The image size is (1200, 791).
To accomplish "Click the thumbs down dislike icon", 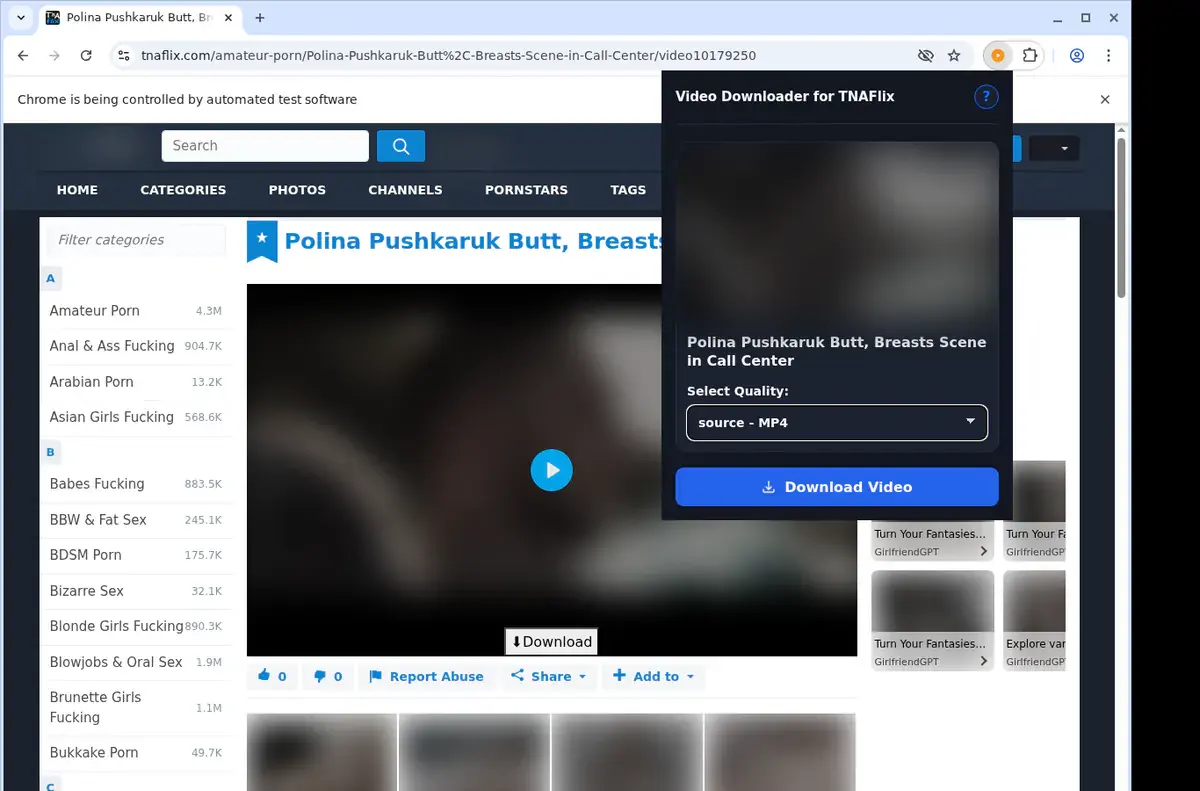I will (x=320, y=676).
